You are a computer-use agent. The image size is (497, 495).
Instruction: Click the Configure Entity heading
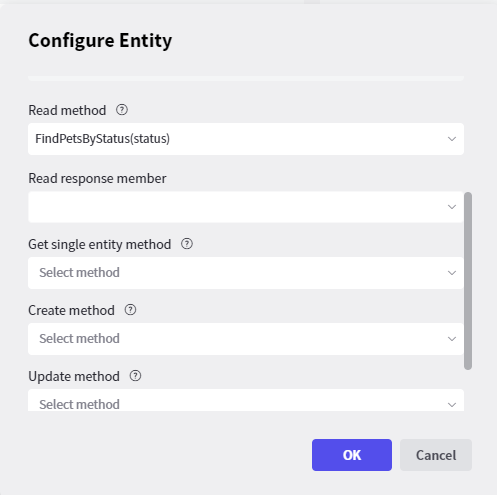tap(100, 41)
